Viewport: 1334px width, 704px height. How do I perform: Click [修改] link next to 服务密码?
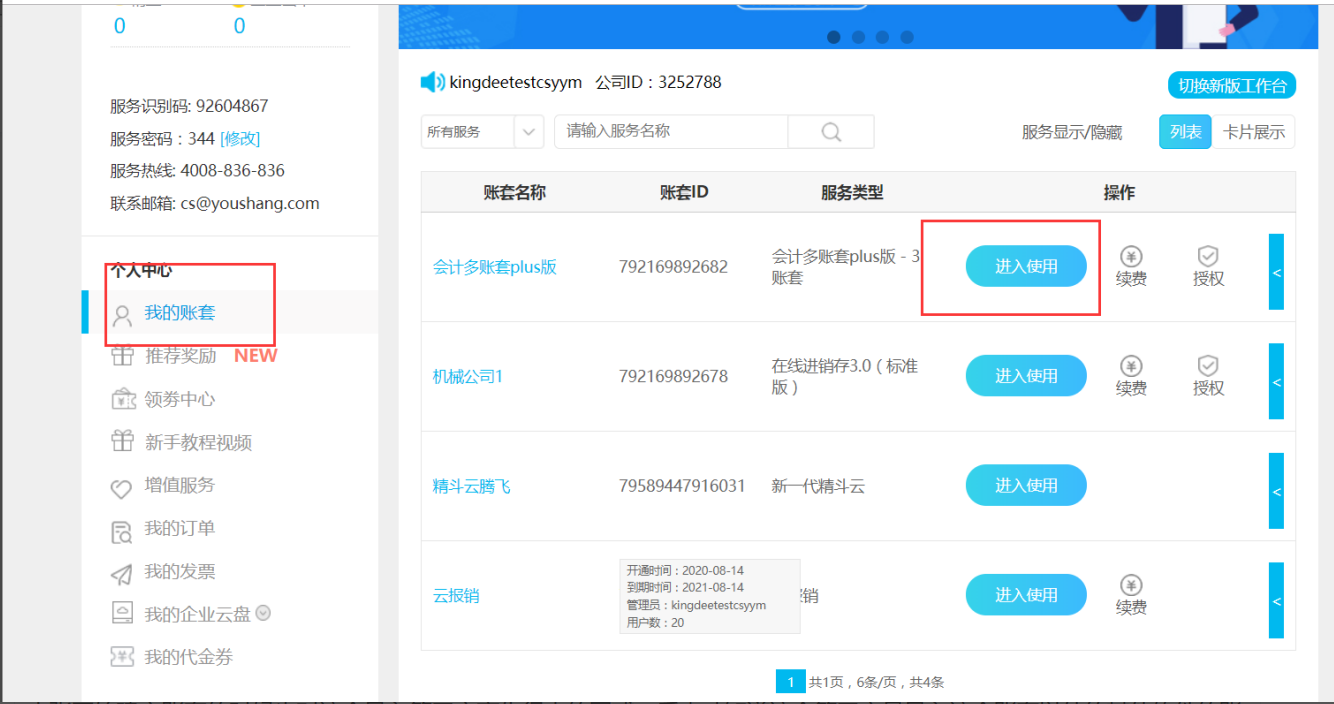click(x=240, y=138)
